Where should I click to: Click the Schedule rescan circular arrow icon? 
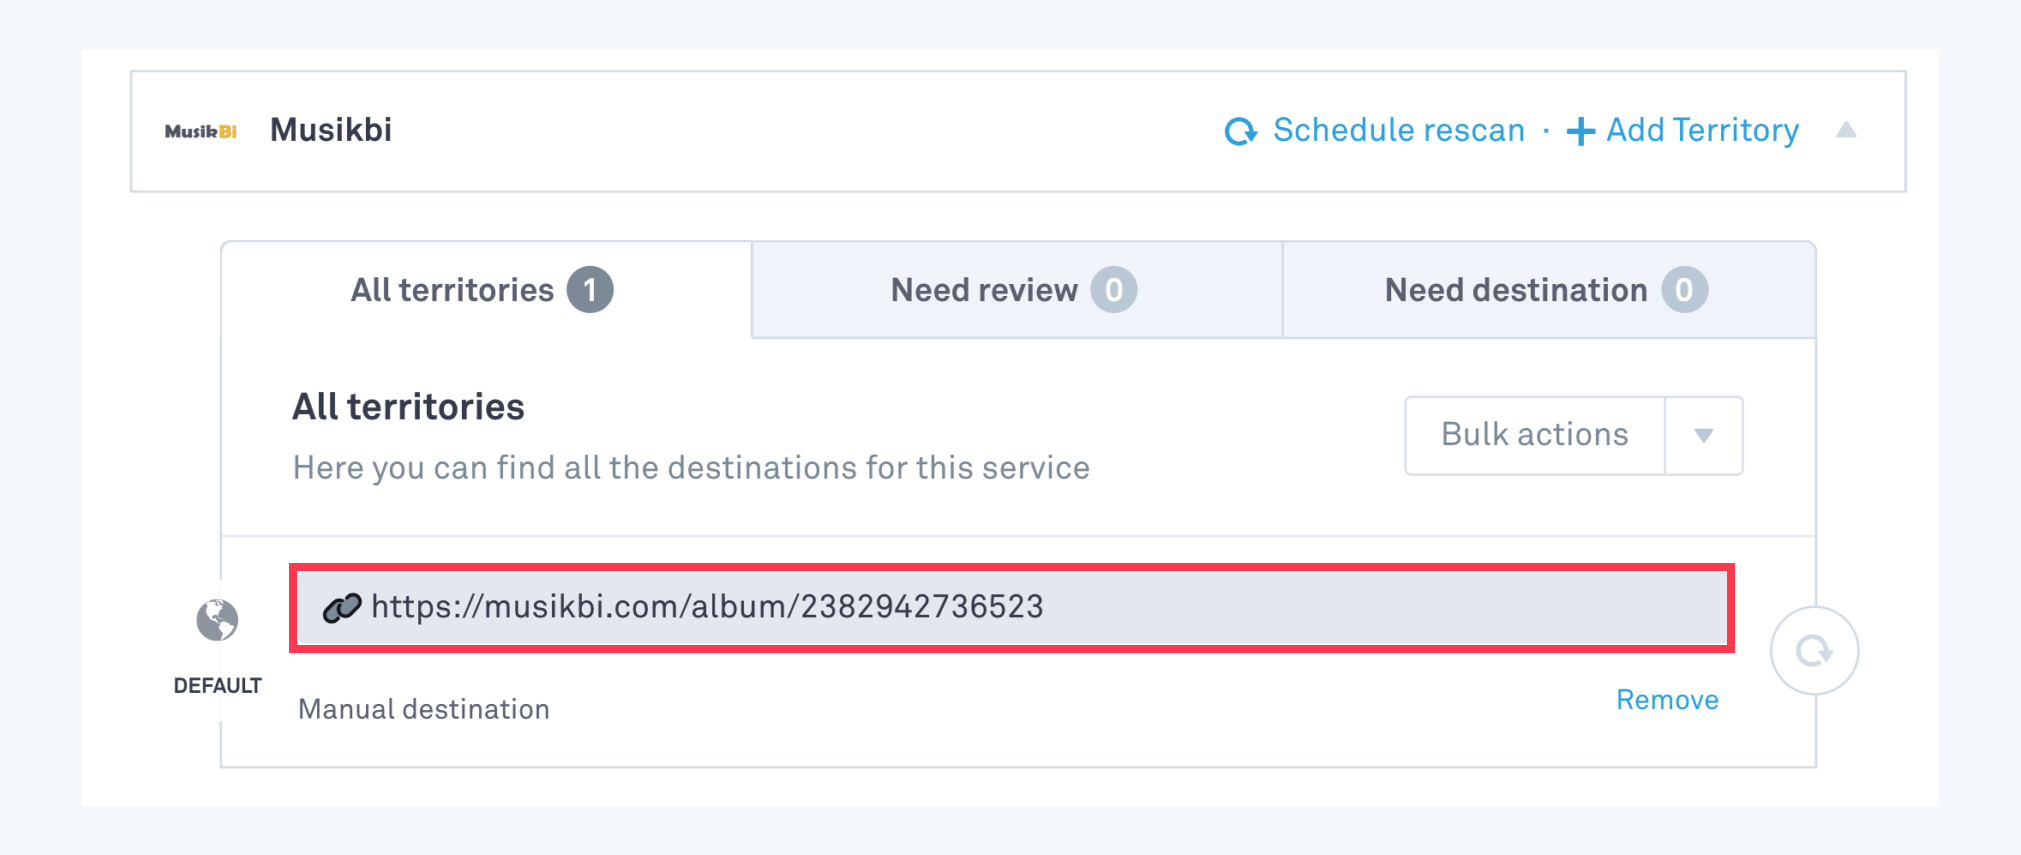coord(1241,131)
